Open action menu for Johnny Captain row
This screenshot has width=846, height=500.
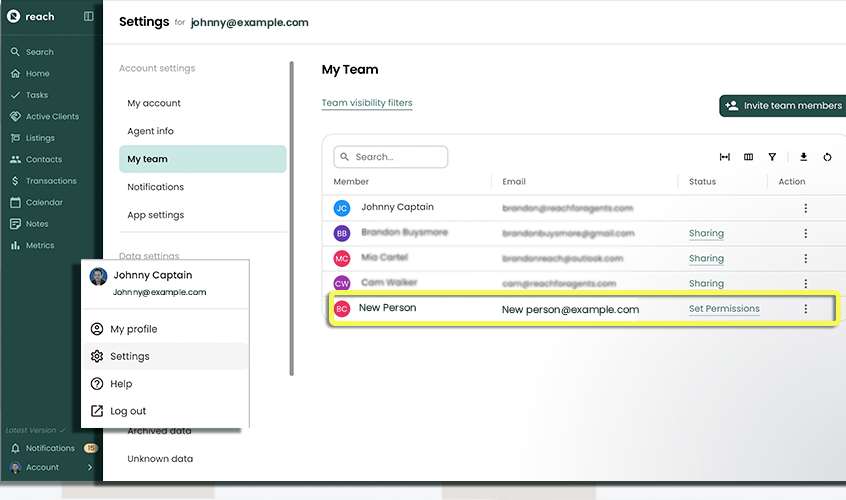[x=805, y=208]
